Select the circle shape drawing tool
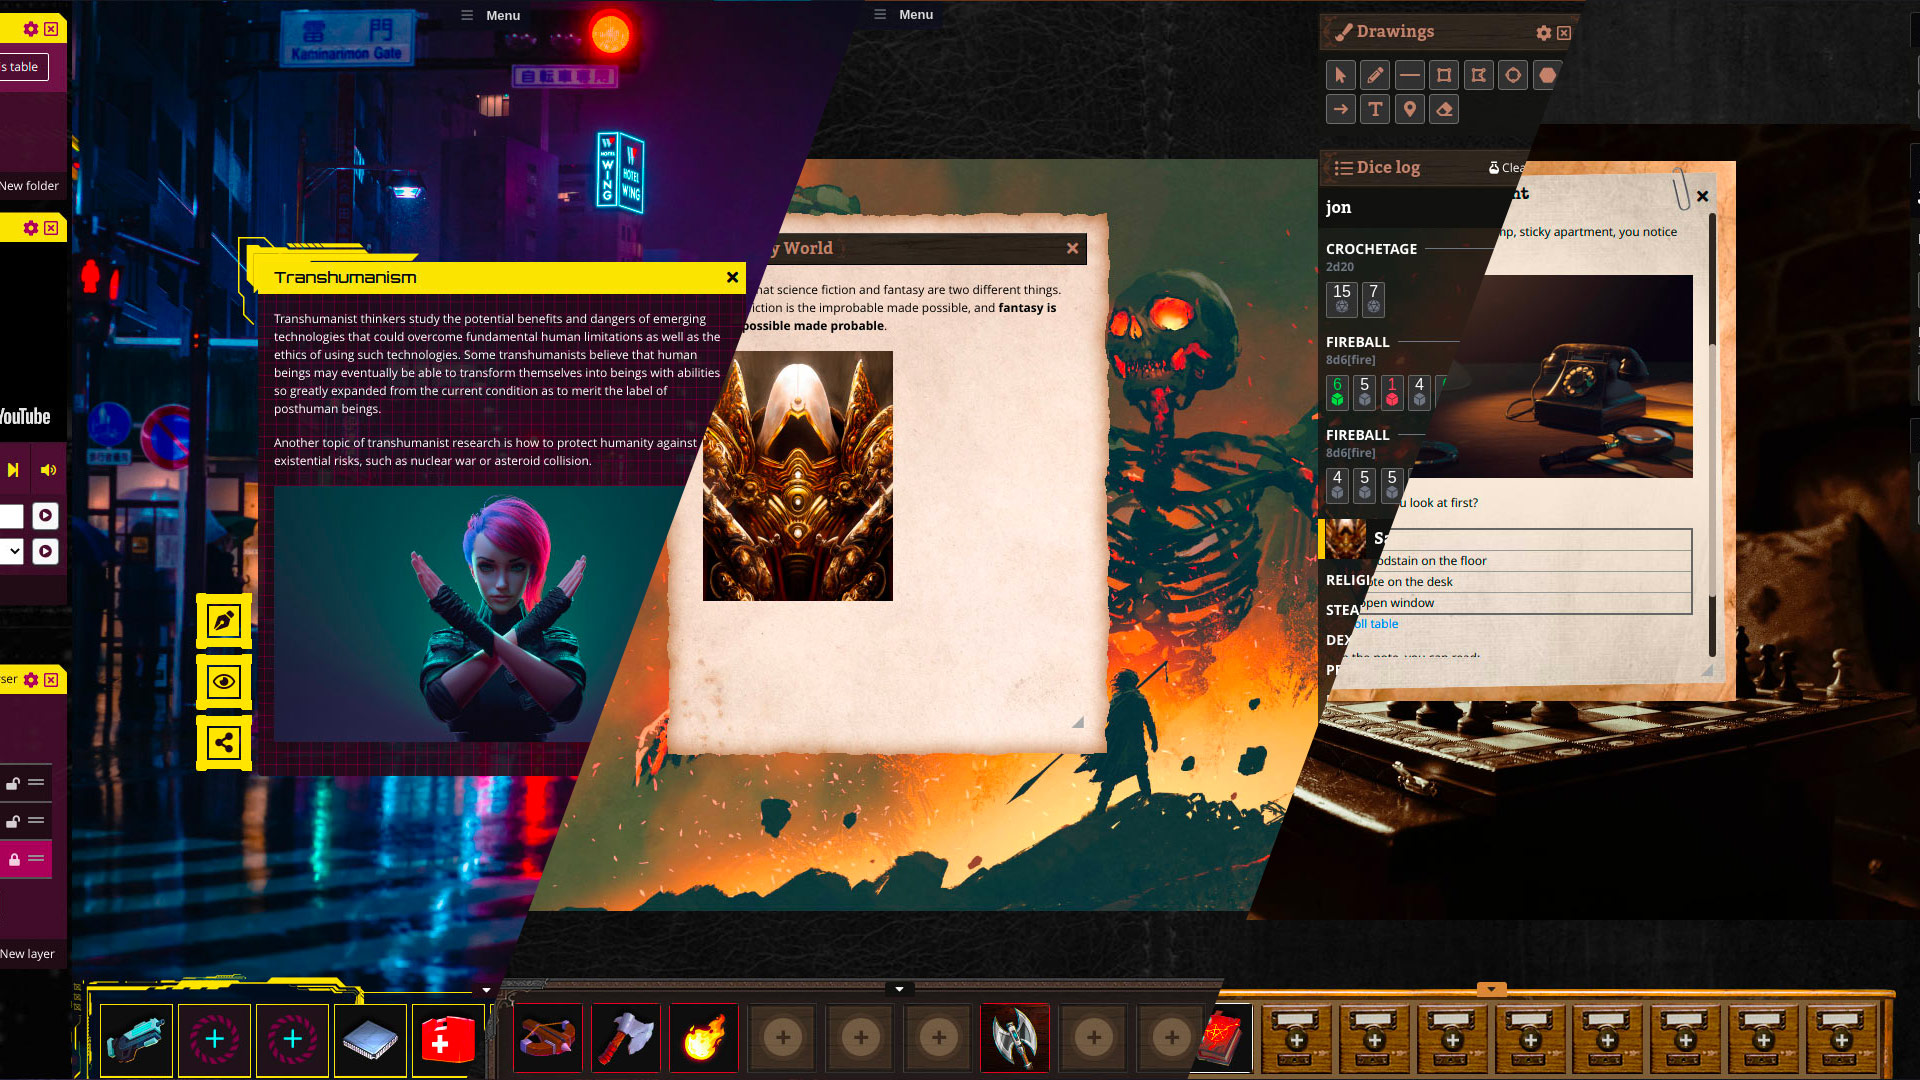The image size is (1920, 1080). (x=1513, y=75)
